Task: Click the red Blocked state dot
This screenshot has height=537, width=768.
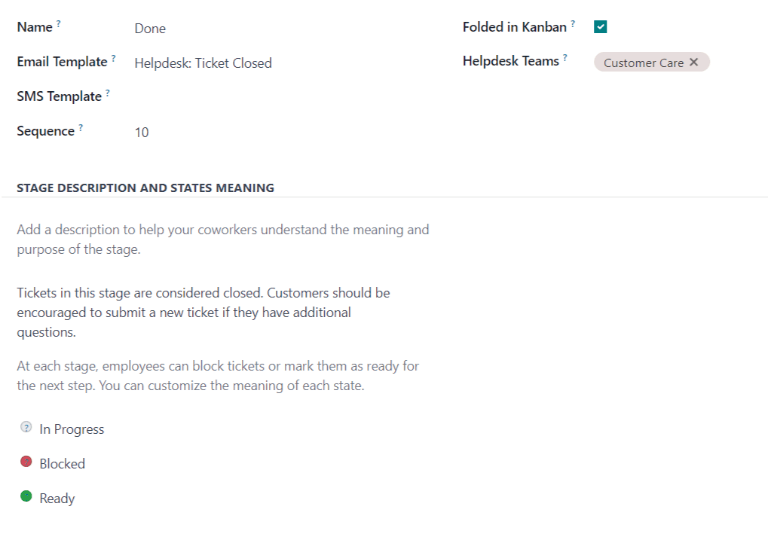Action: pyautogui.click(x=26, y=462)
